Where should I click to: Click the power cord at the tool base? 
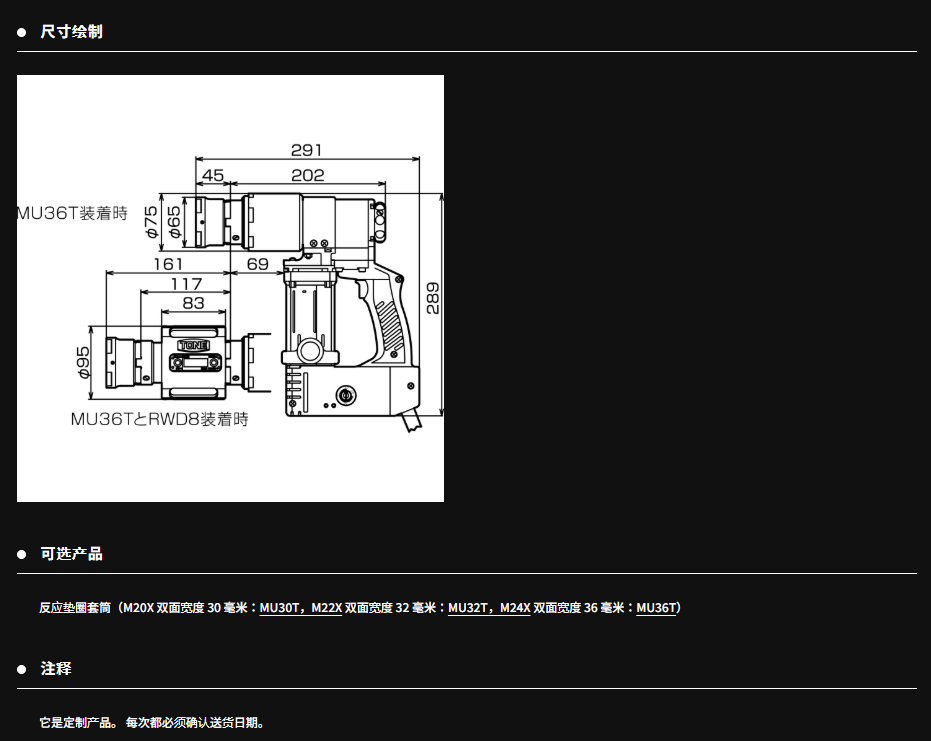tap(412, 421)
